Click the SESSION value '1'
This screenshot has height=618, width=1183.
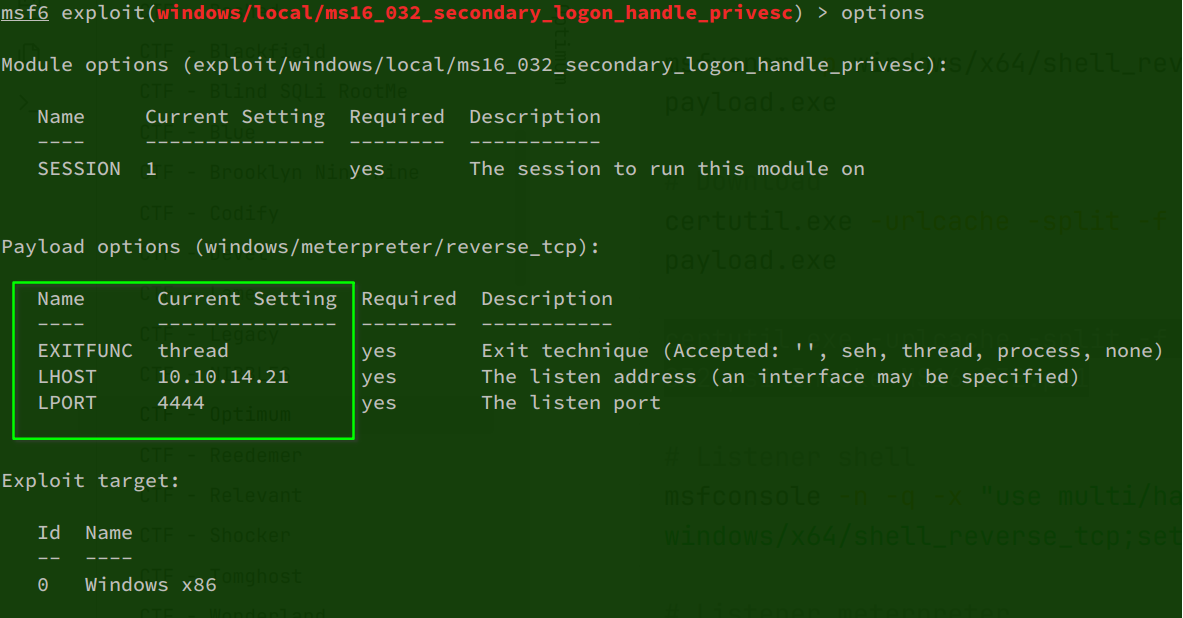point(151,169)
